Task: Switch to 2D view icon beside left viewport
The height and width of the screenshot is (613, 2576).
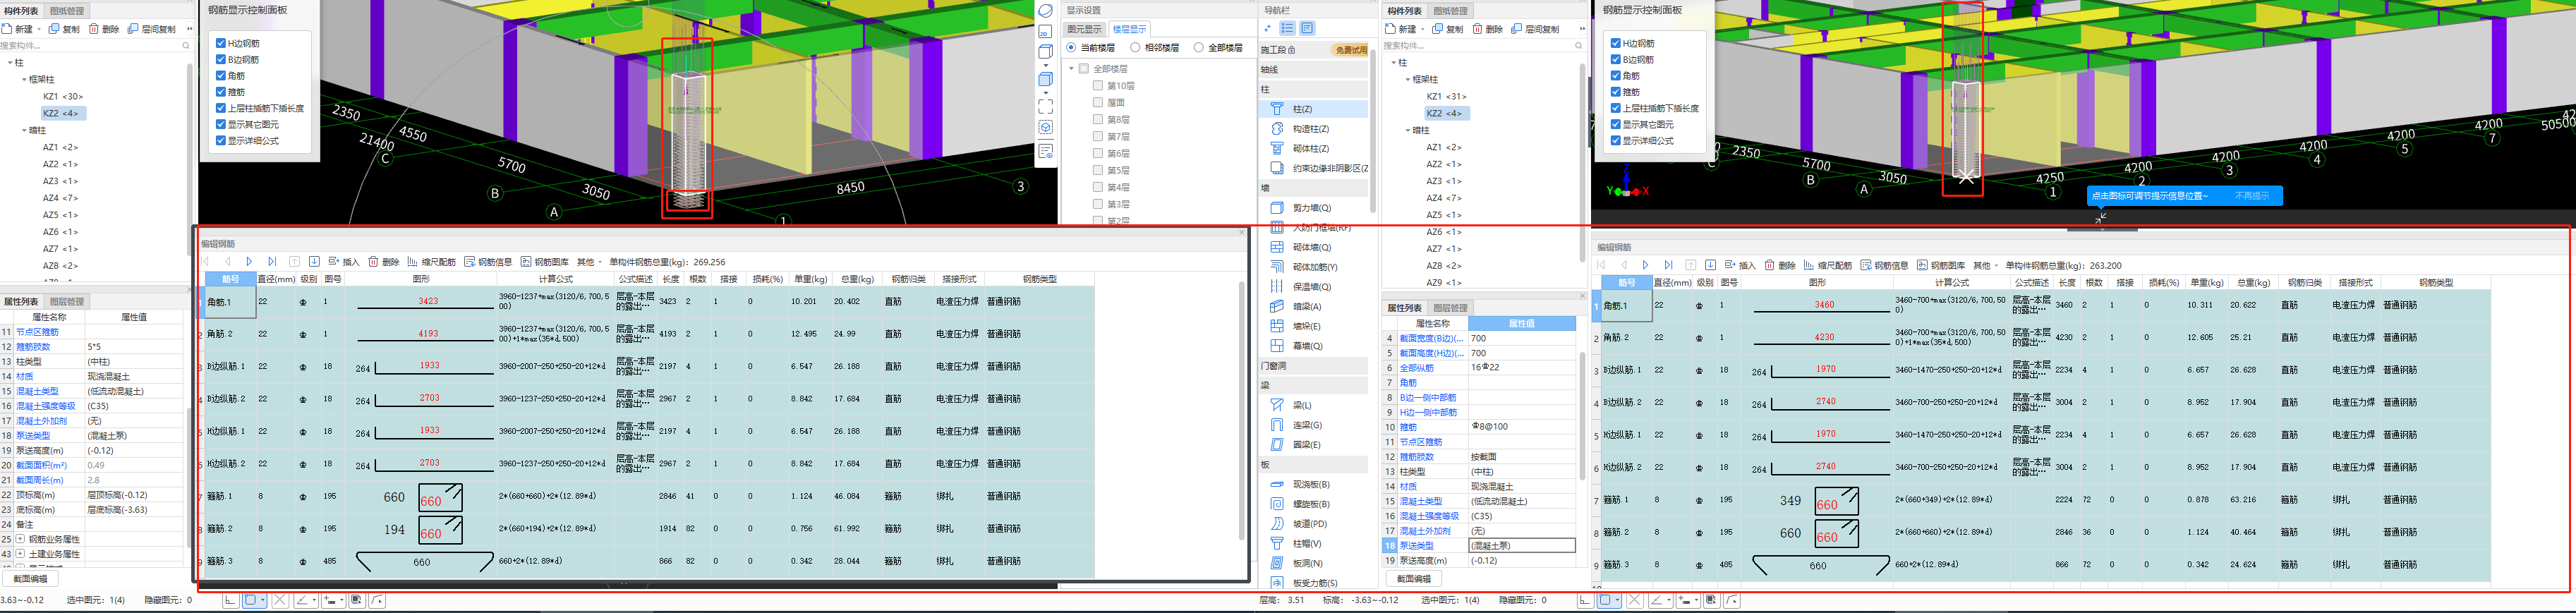Action: 1045,32
